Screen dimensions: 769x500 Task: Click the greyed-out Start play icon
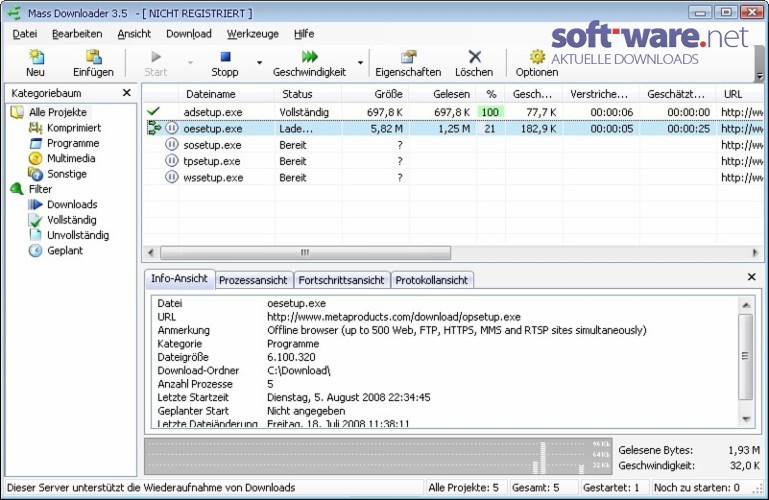click(156, 57)
